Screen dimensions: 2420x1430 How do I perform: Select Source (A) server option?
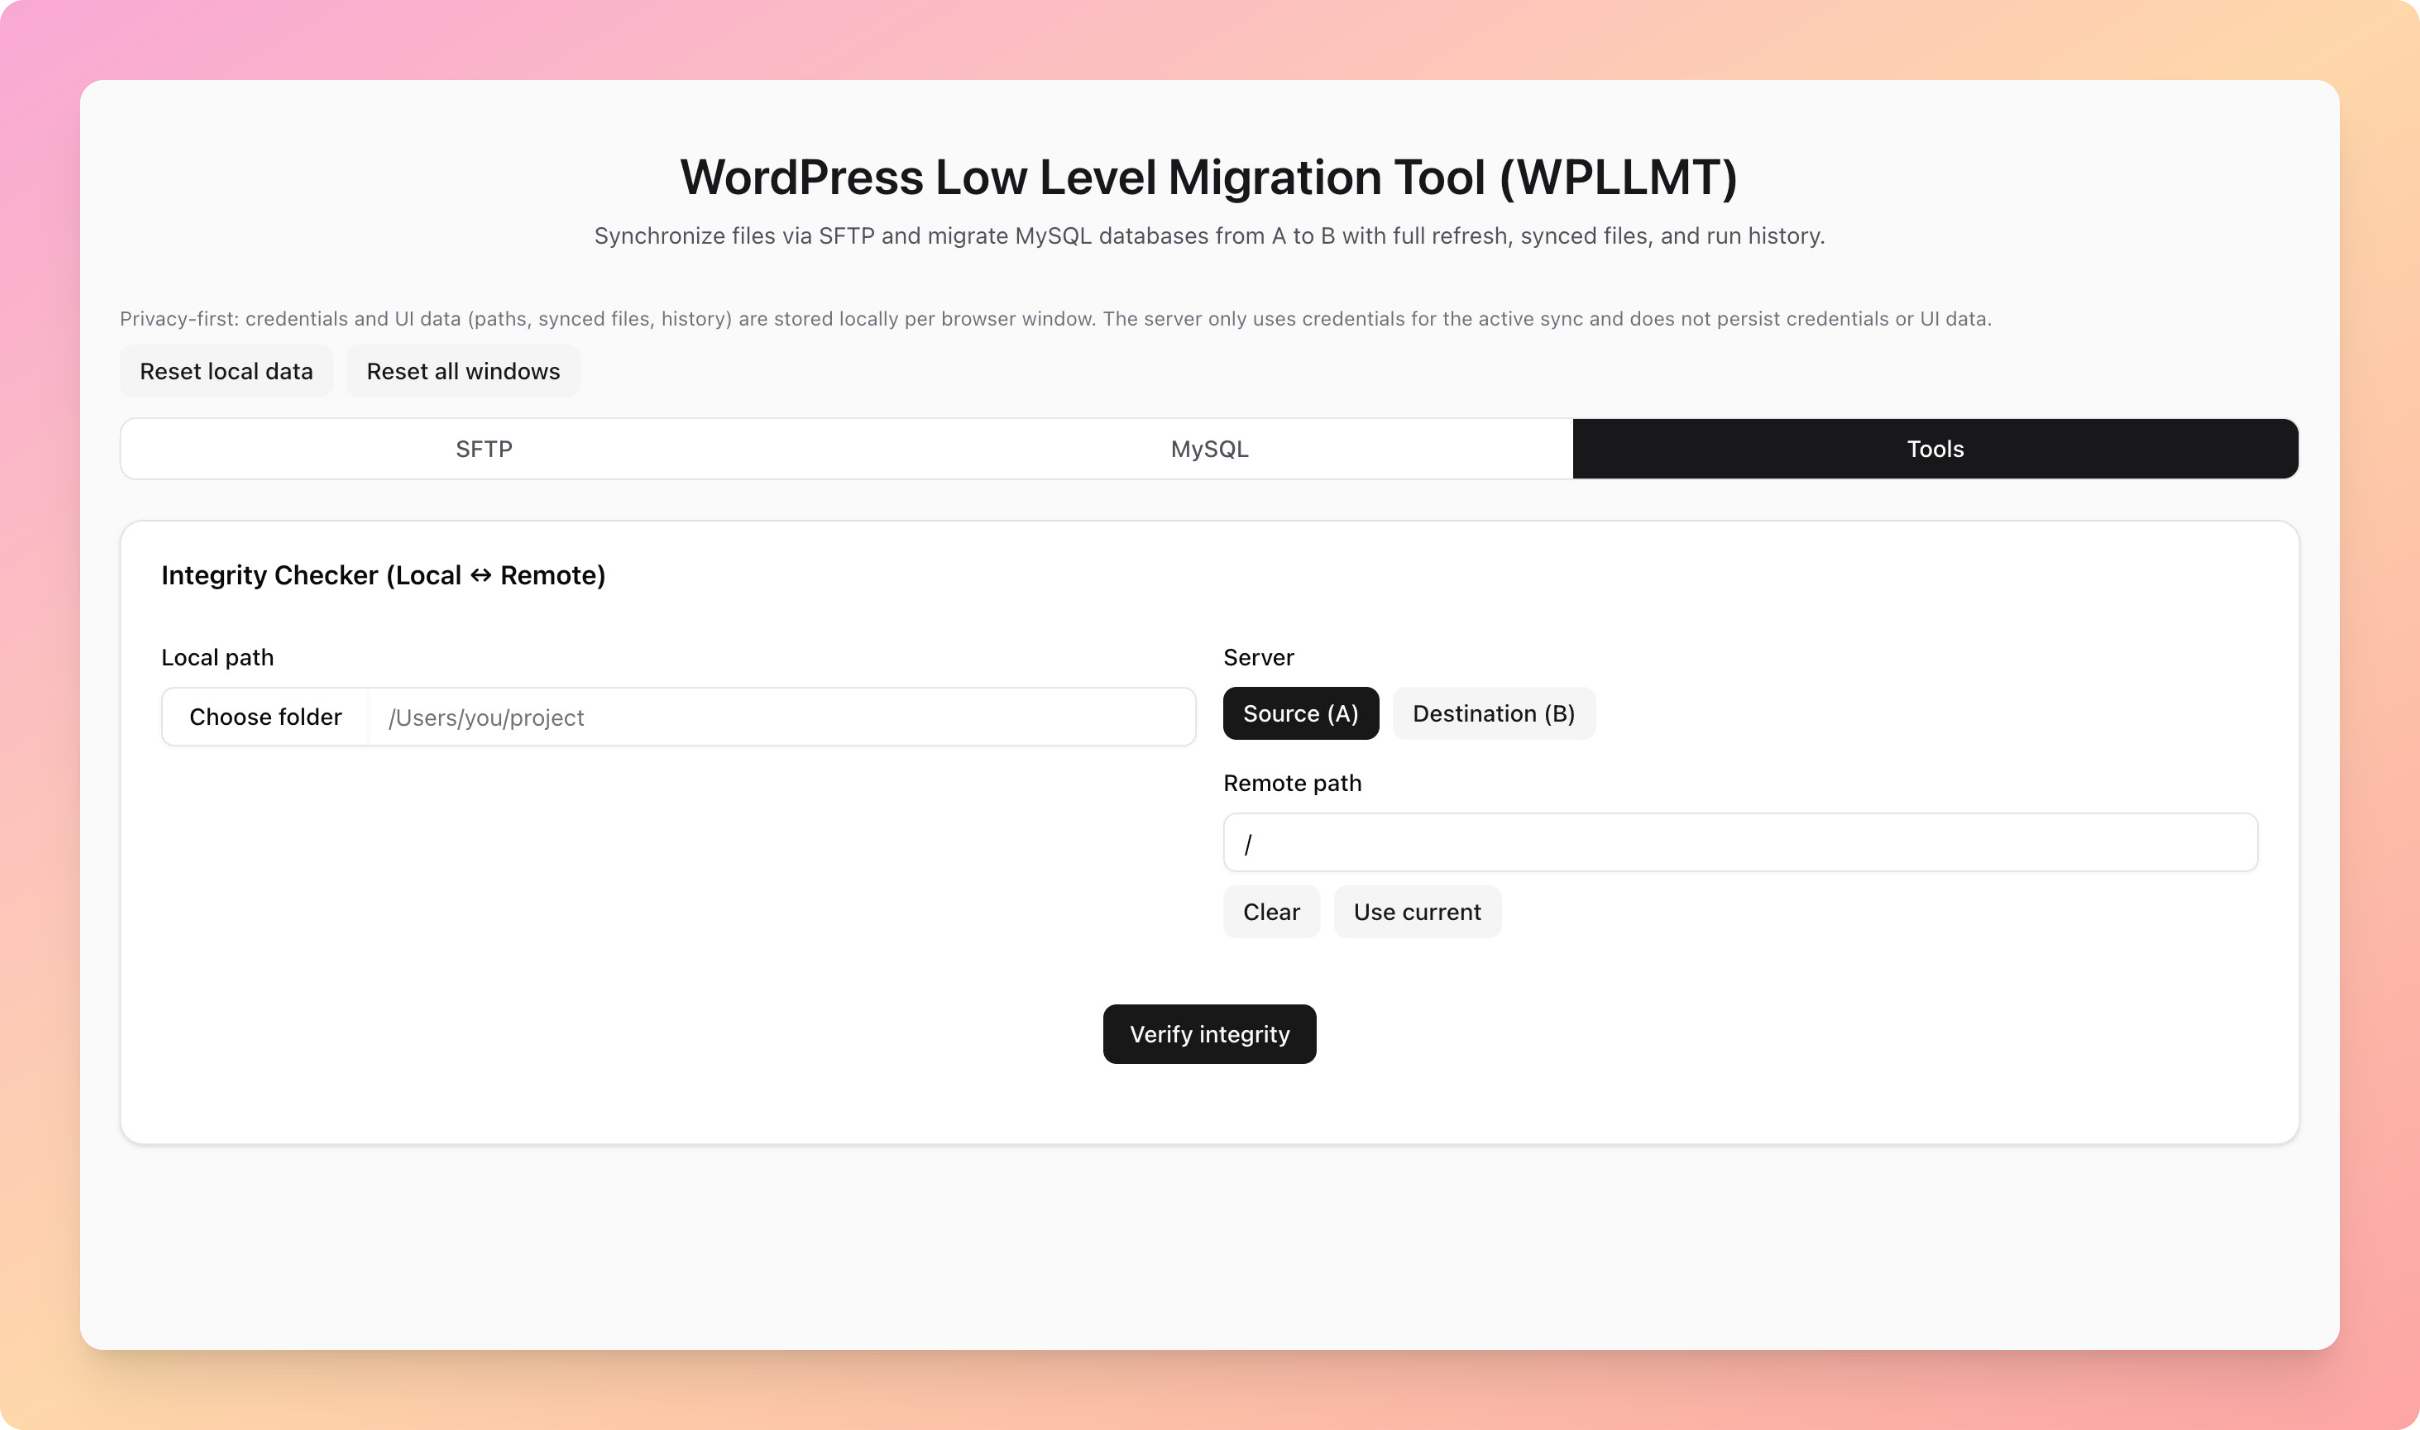pyautogui.click(x=1300, y=713)
